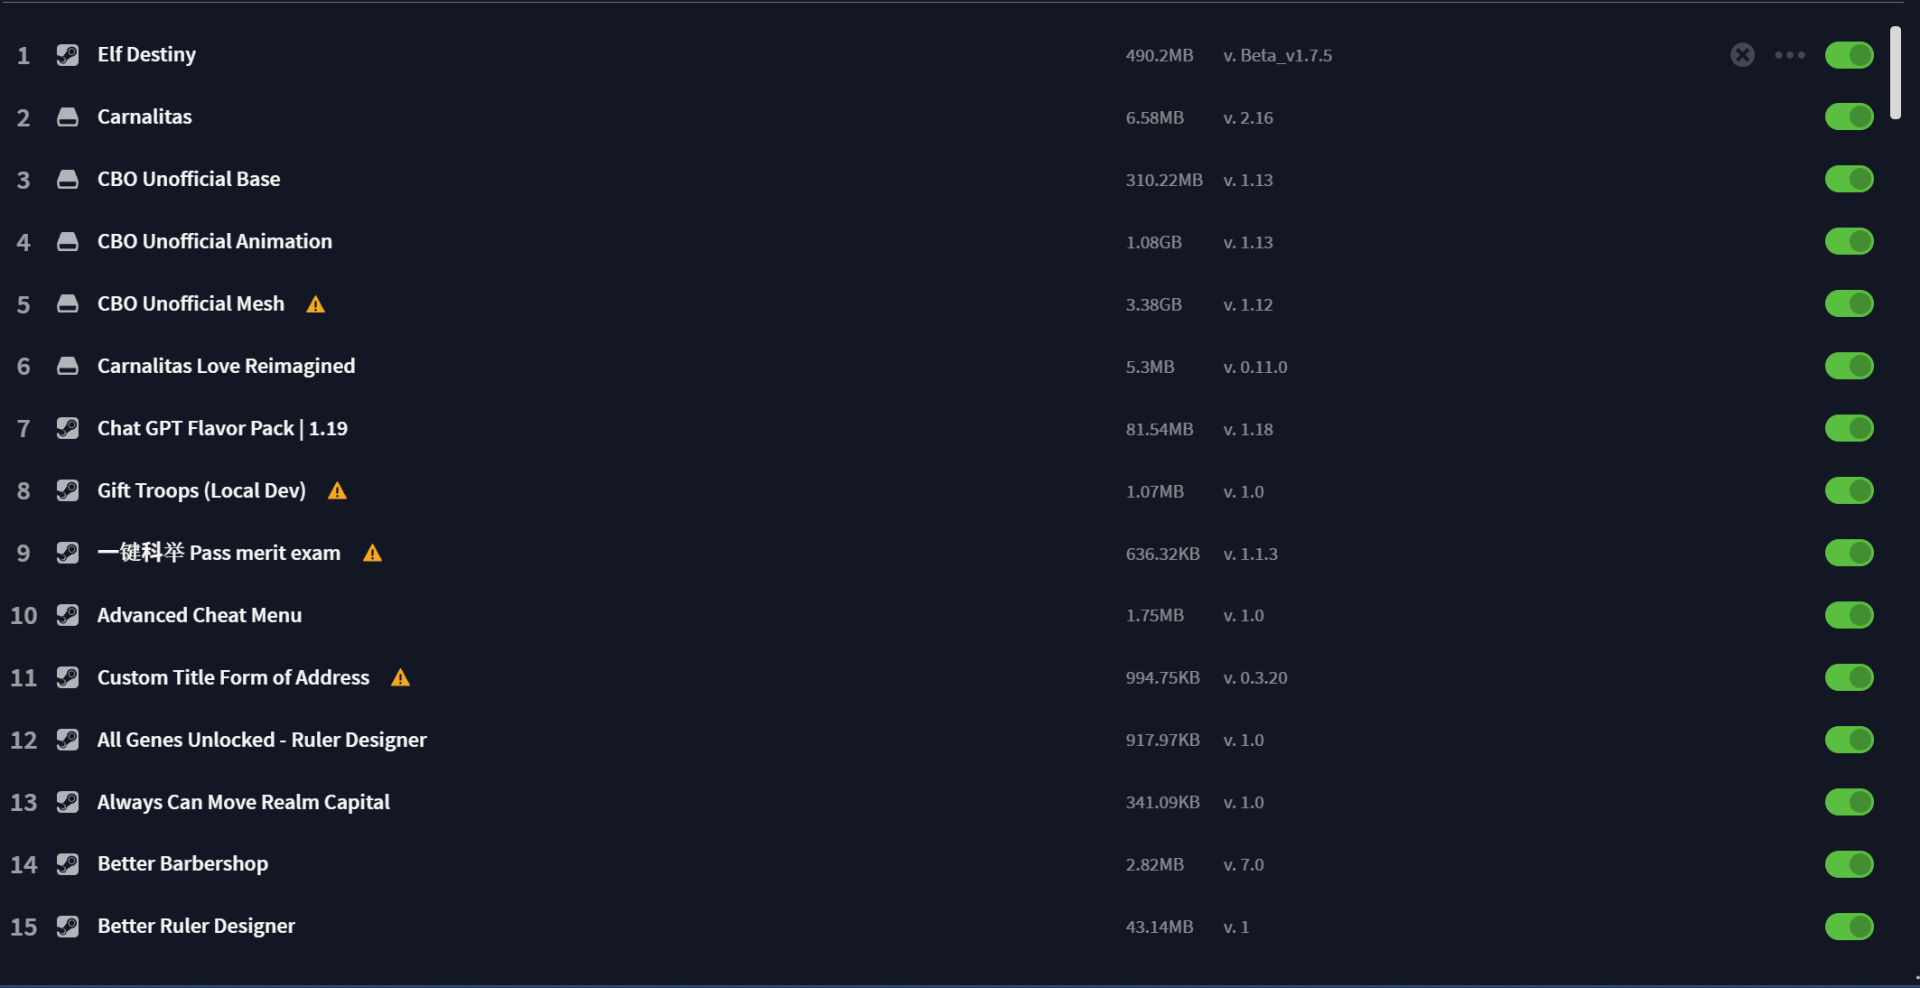Click the 636.32KB size value

(1162, 554)
